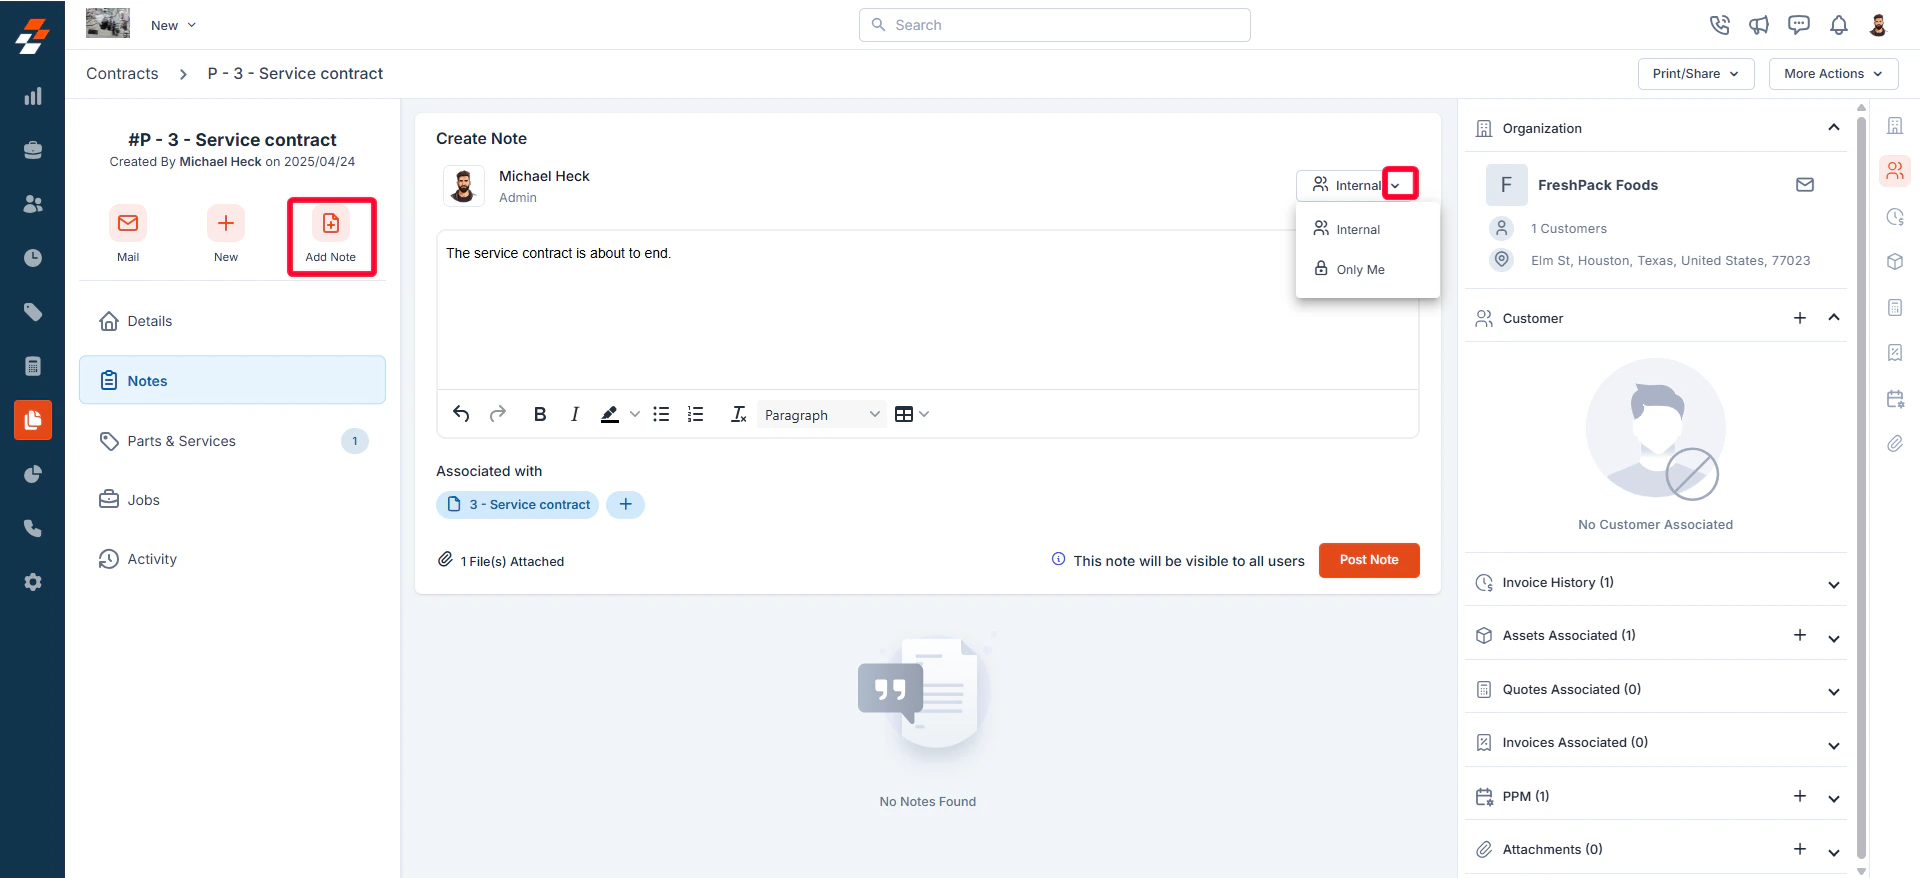Toggle italic formatting
The image size is (1920, 878).
[x=575, y=414]
